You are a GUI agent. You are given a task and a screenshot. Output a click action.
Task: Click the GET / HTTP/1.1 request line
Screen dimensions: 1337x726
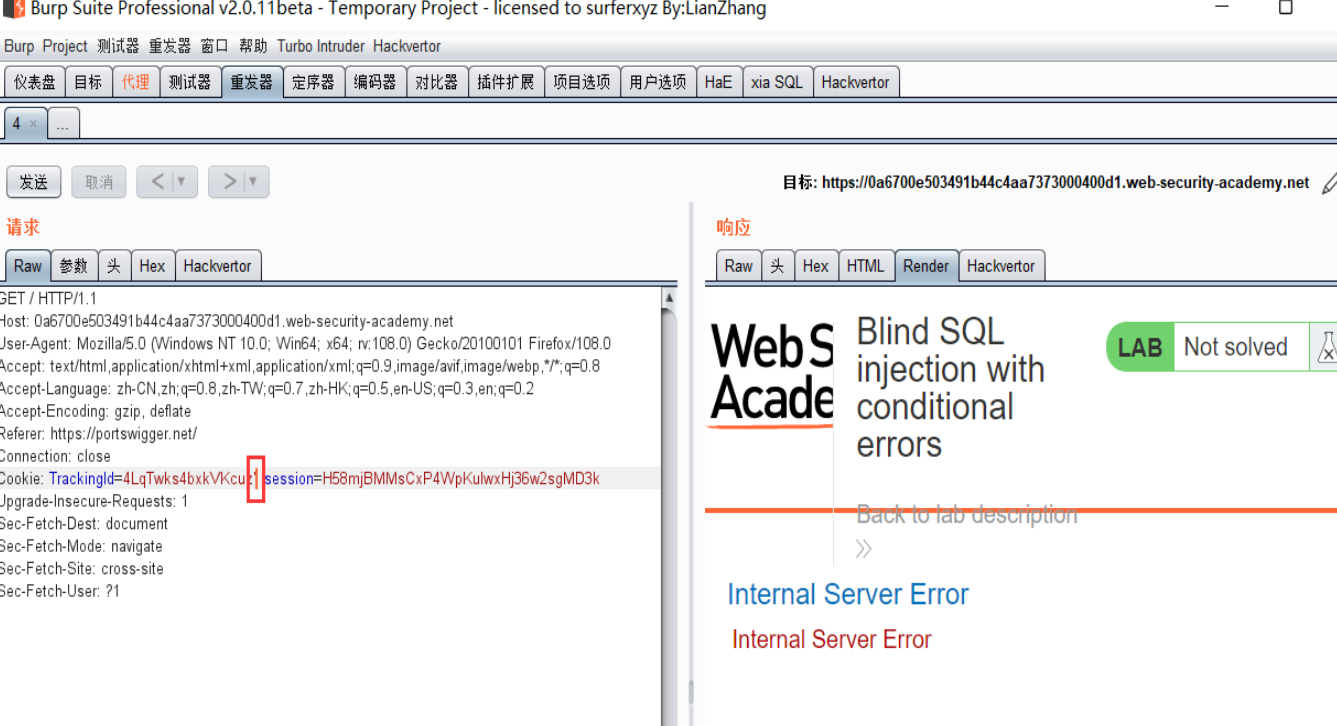tap(48, 299)
